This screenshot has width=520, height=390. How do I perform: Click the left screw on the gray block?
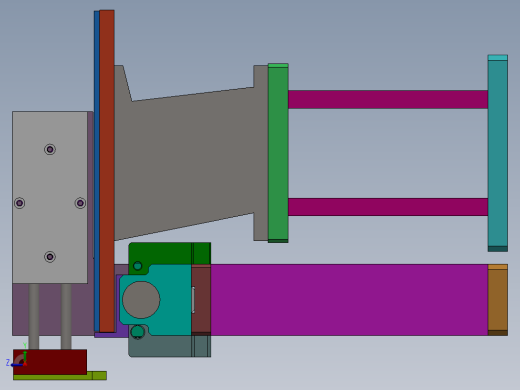19,203
